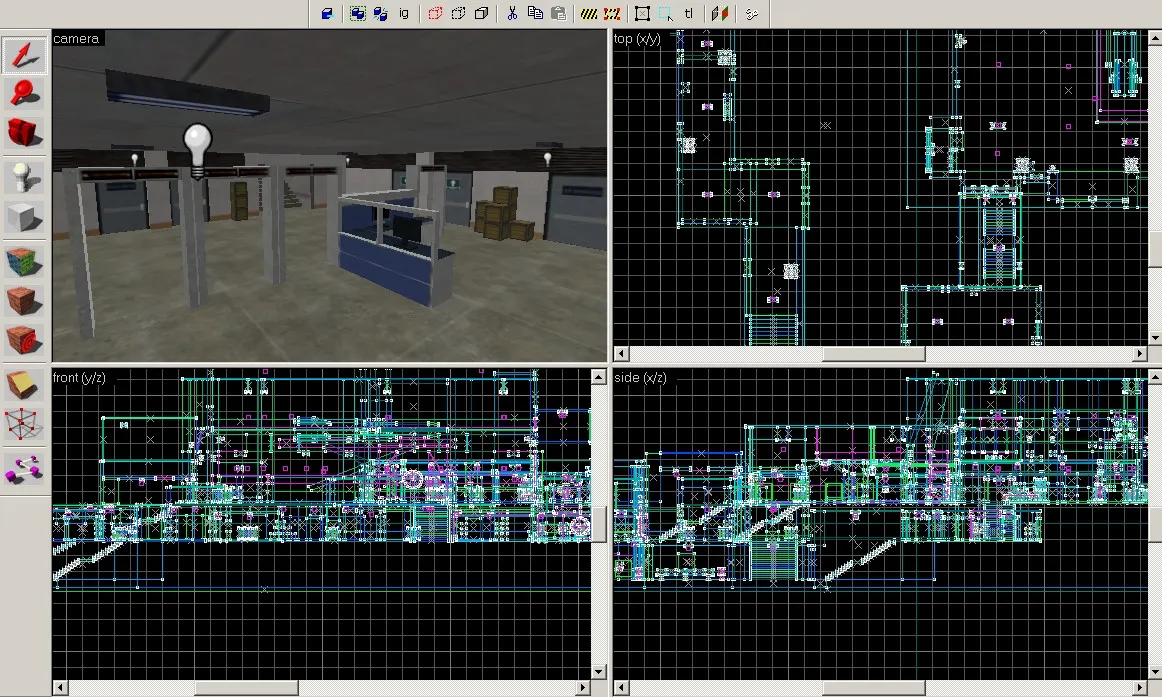Pick the Block creation tool
This screenshot has width=1162, height=697.
coord(25,217)
